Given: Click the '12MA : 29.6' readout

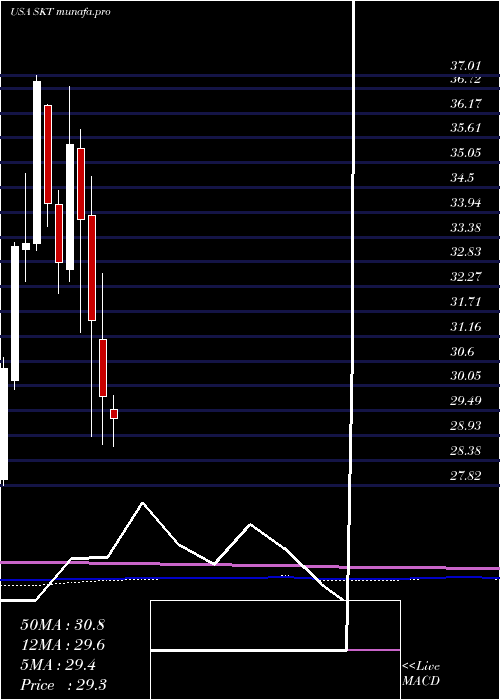Looking at the screenshot, I should coord(62,645).
